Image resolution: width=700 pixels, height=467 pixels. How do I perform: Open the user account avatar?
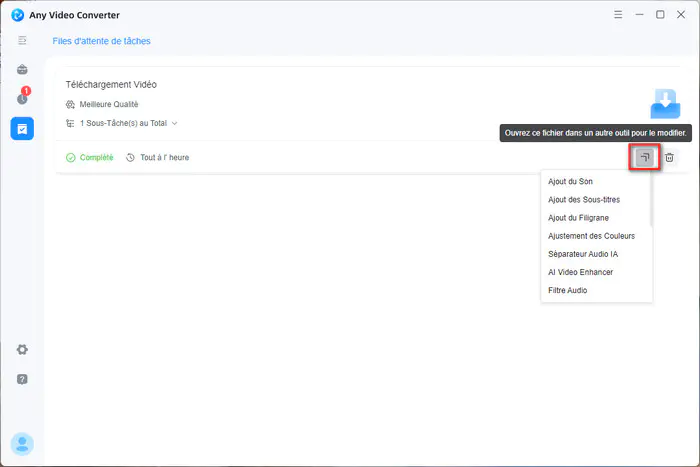coord(22,443)
